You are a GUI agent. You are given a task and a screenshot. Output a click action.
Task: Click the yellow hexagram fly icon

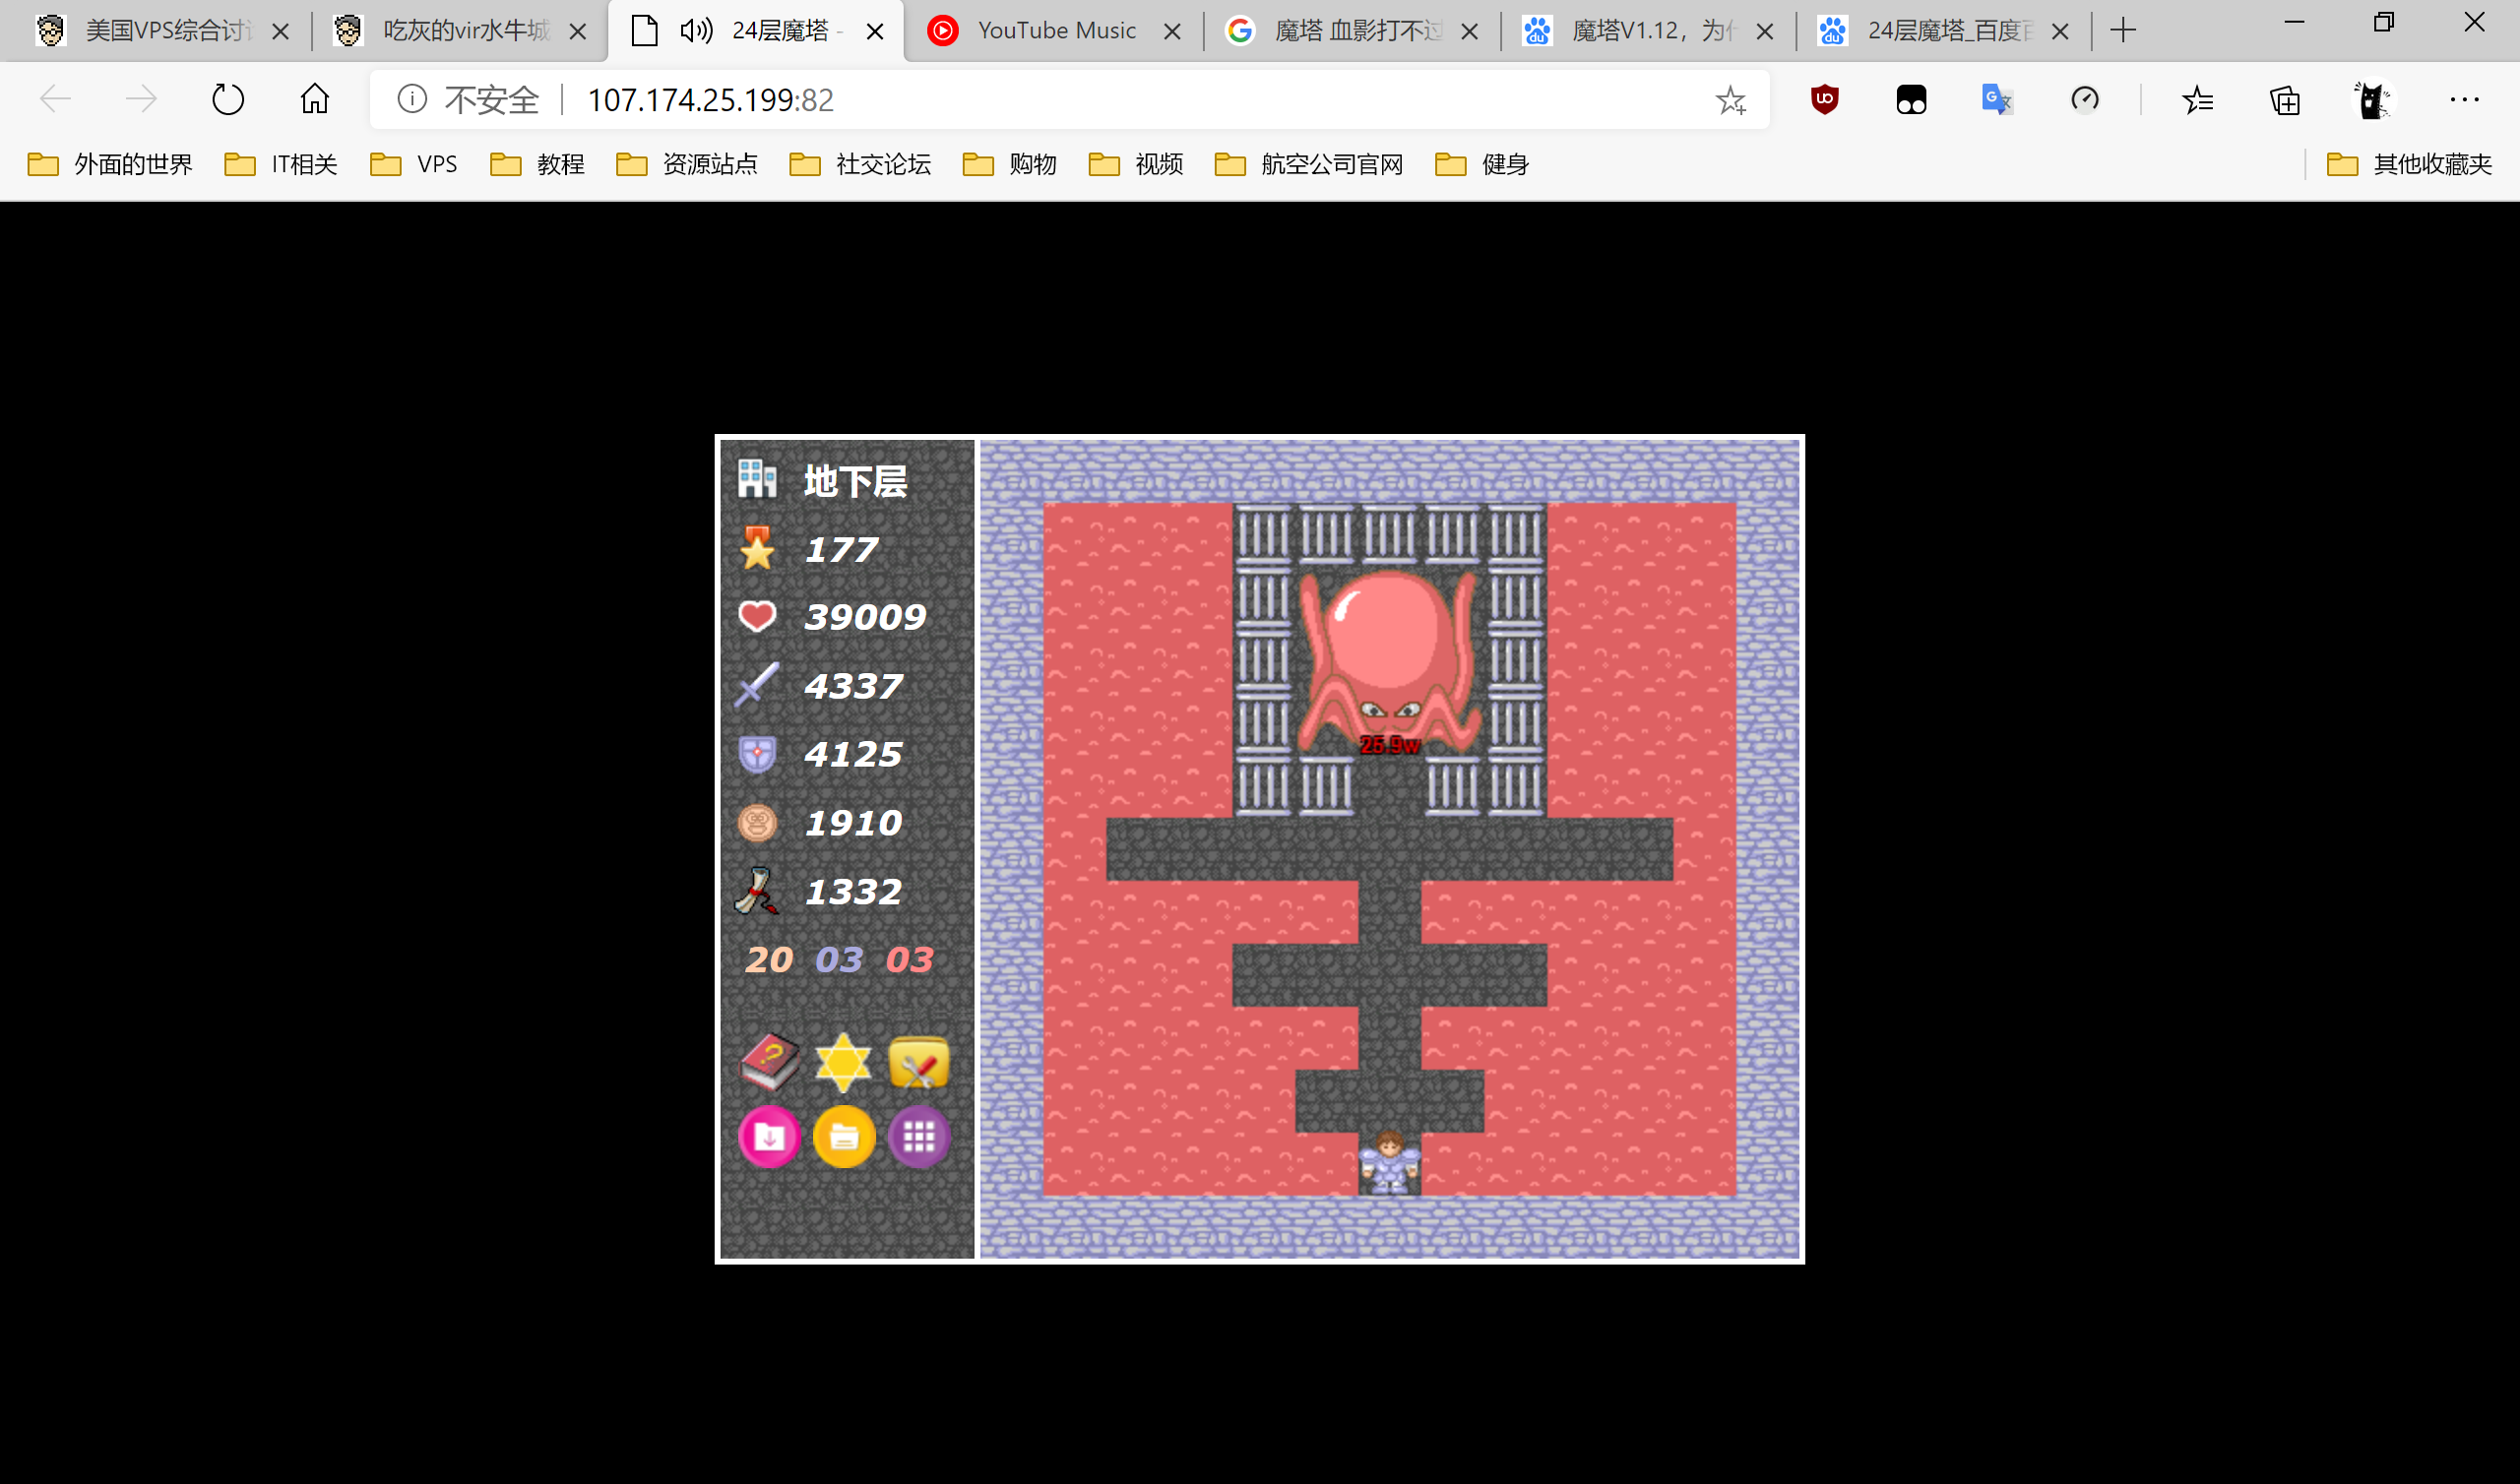point(843,1062)
